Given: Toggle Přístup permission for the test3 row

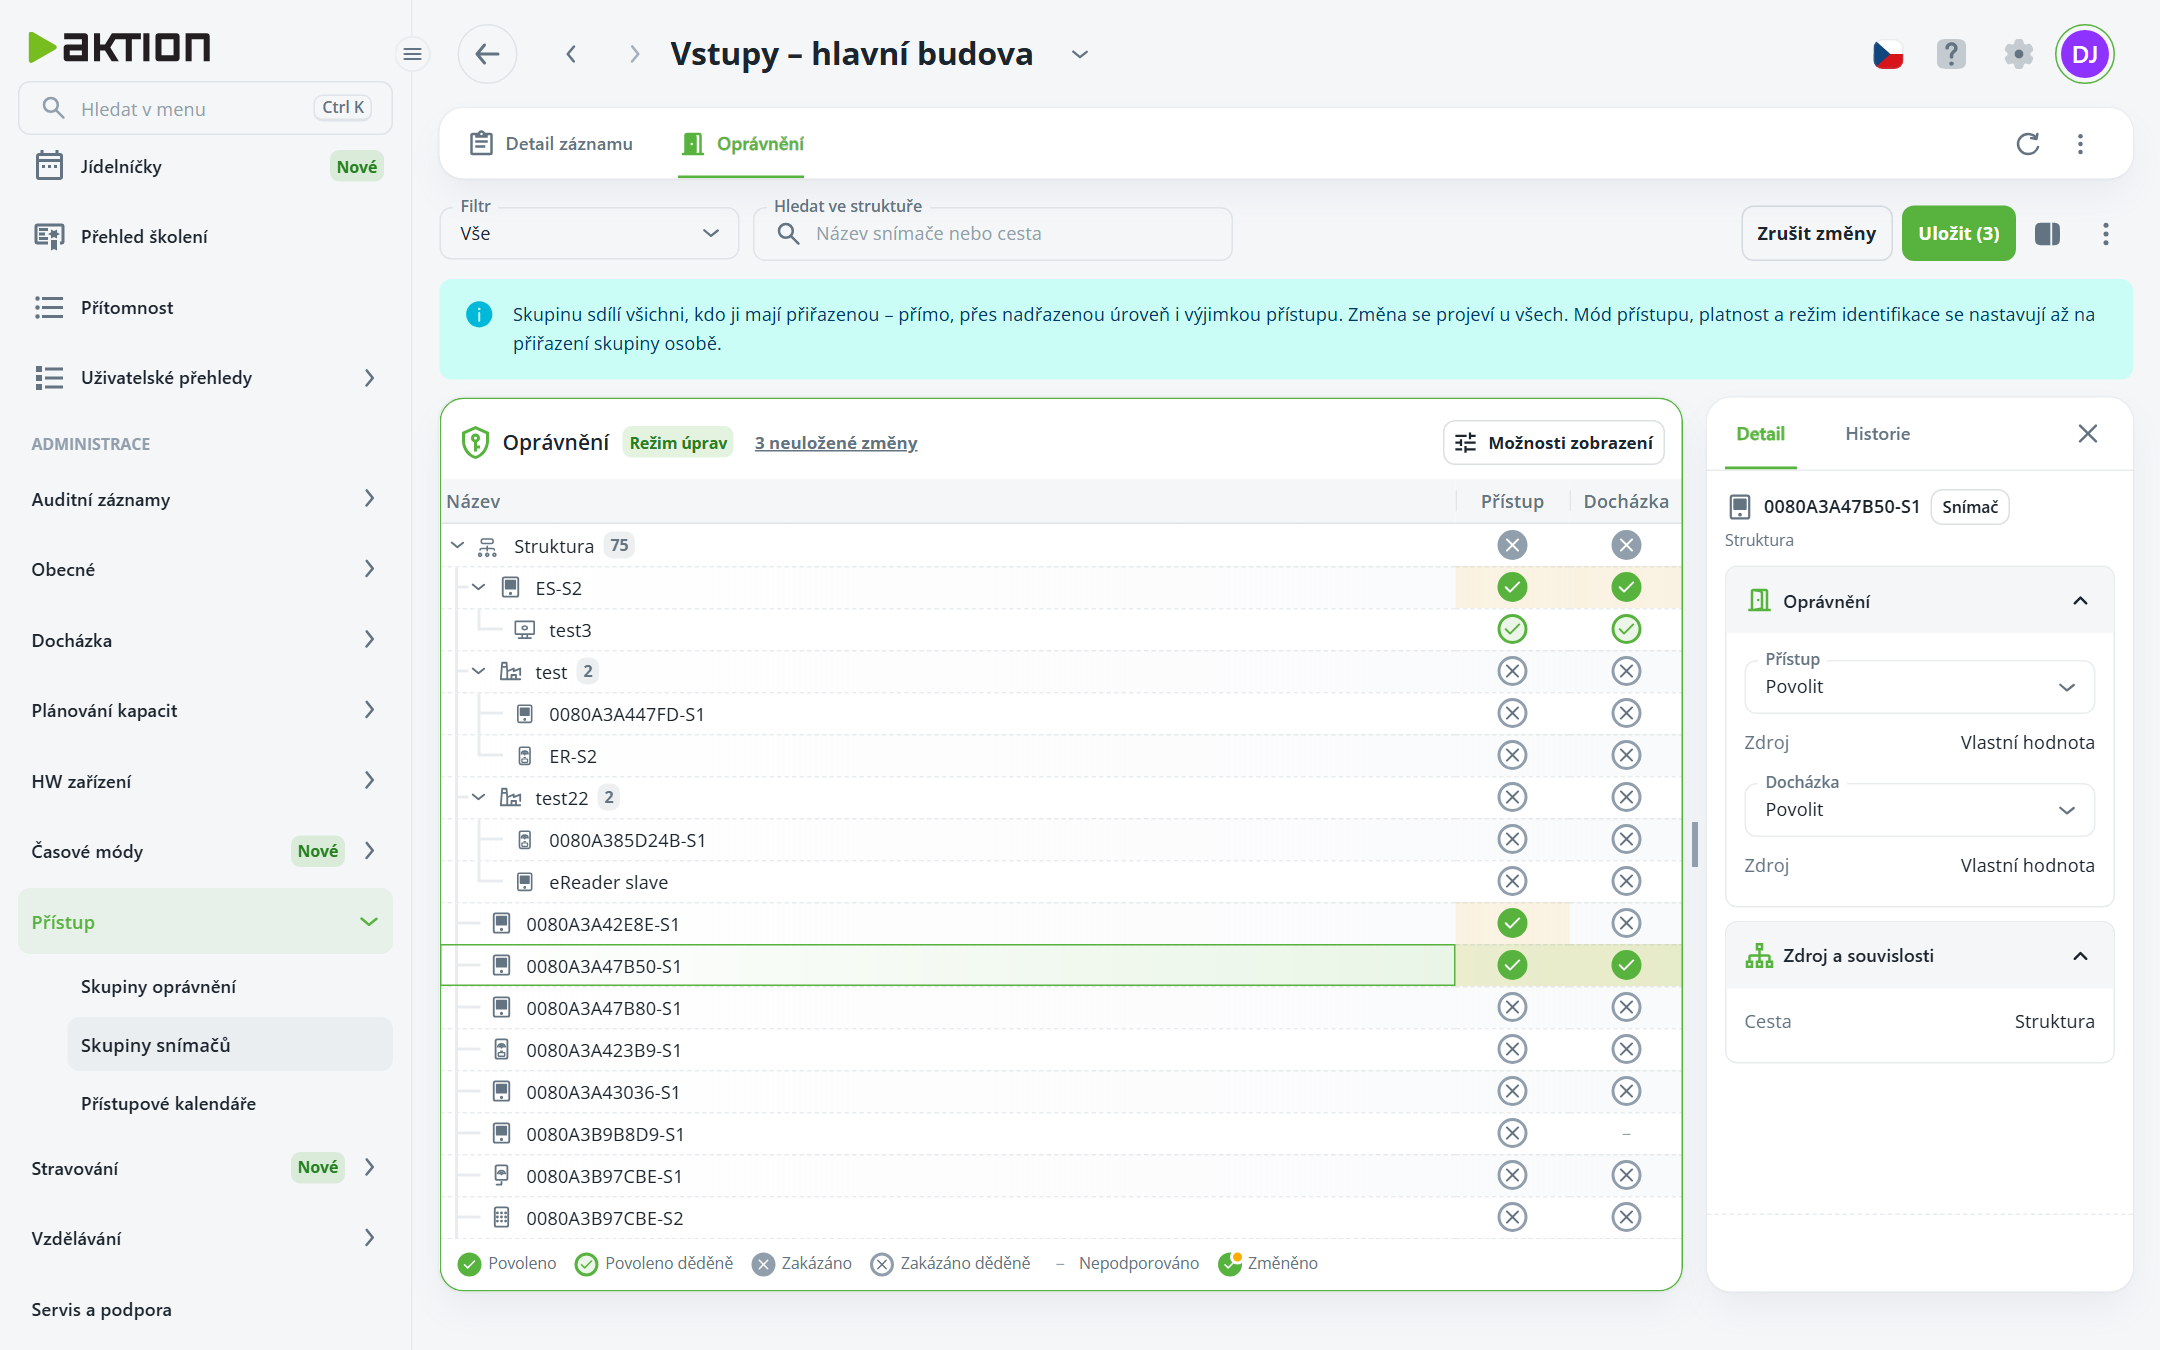Looking at the screenshot, I should (1512, 629).
